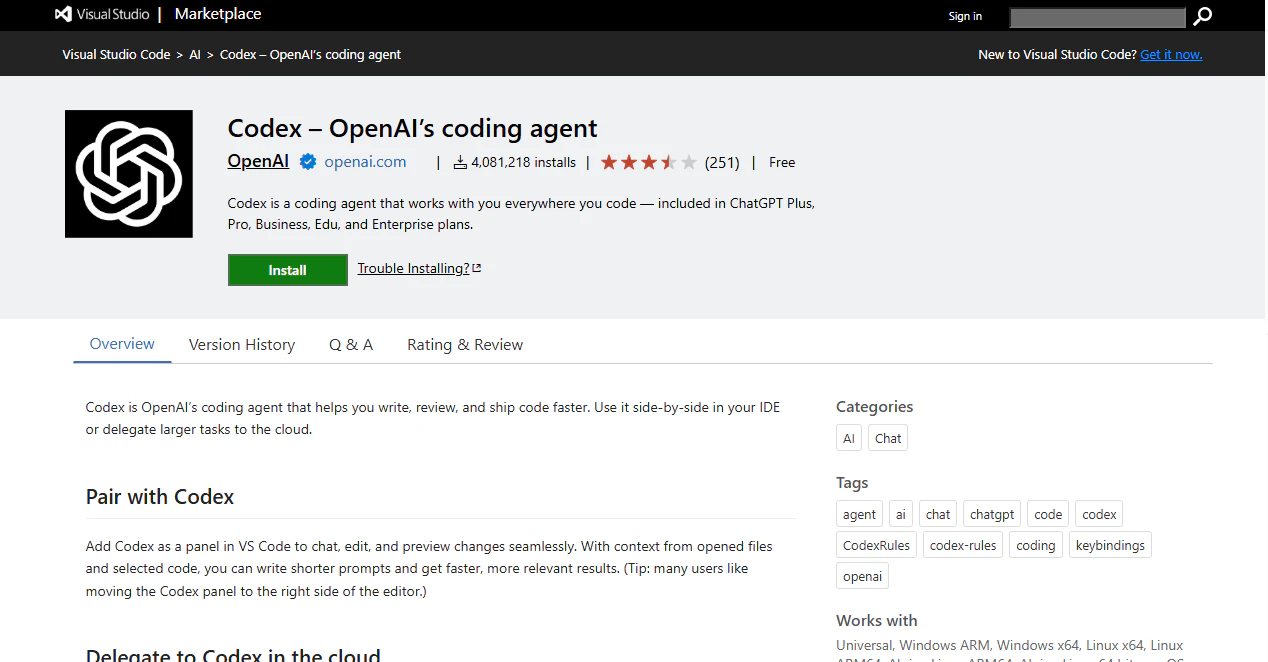This screenshot has height=662, width=1268.
Task: Click the external link icon beside Trouble Installing
Action: coord(477,268)
